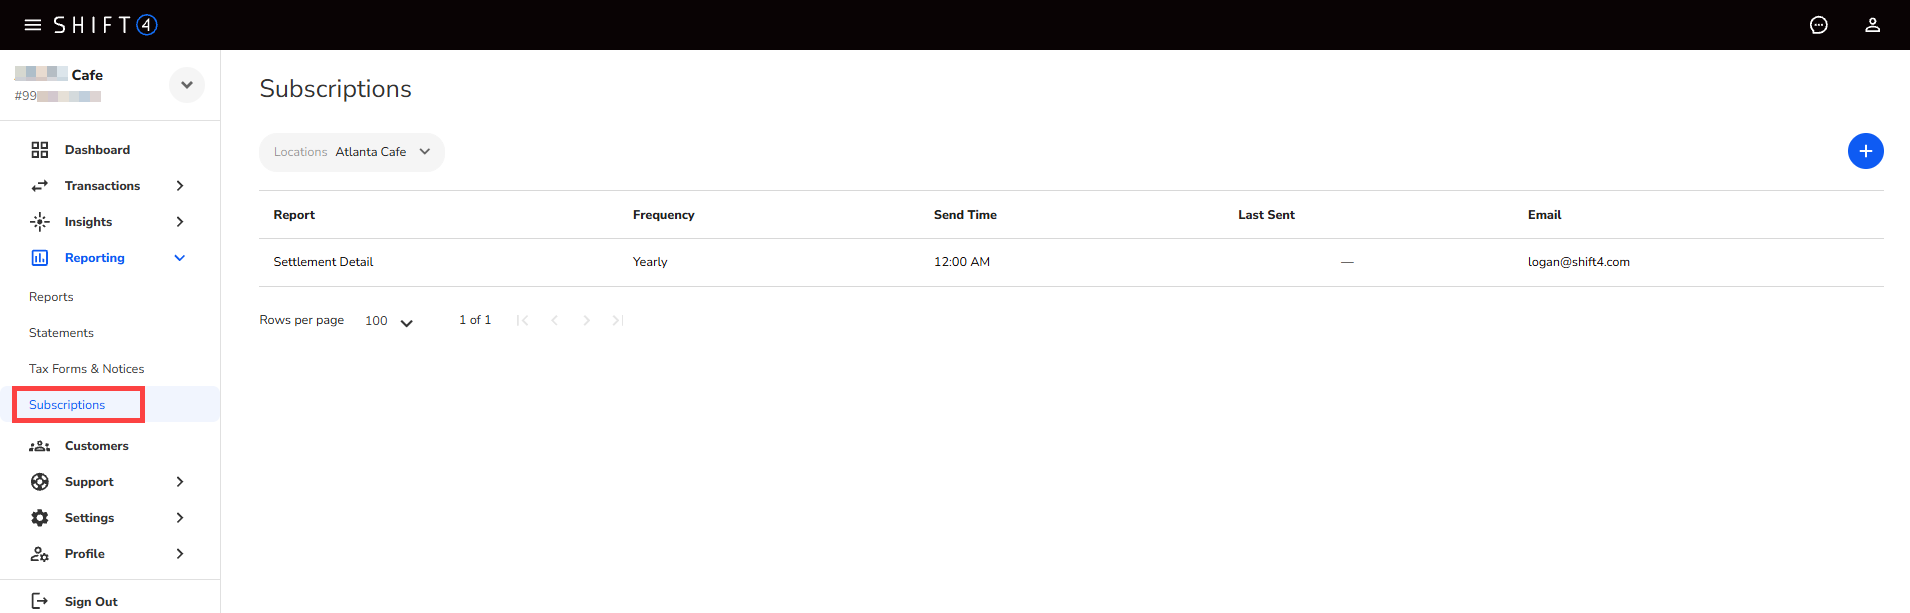Open the Locations Atlanta Cafe dropdown
Viewport: 1910px width, 613px height.
[351, 152]
